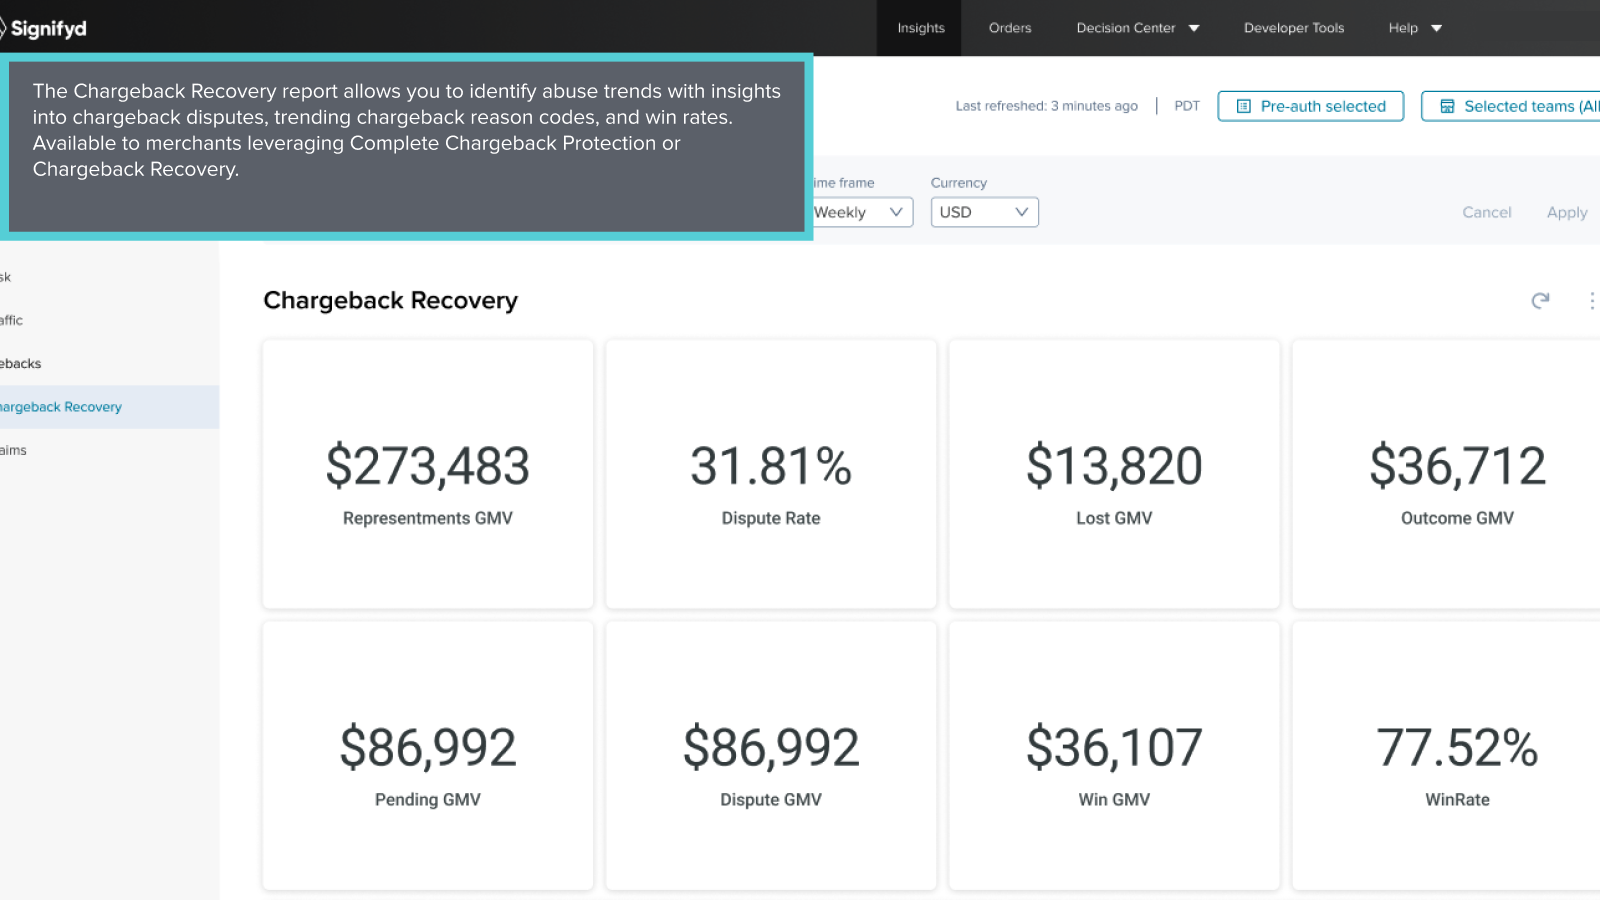
Task: Click the Win GMV card
Action: click(1114, 756)
